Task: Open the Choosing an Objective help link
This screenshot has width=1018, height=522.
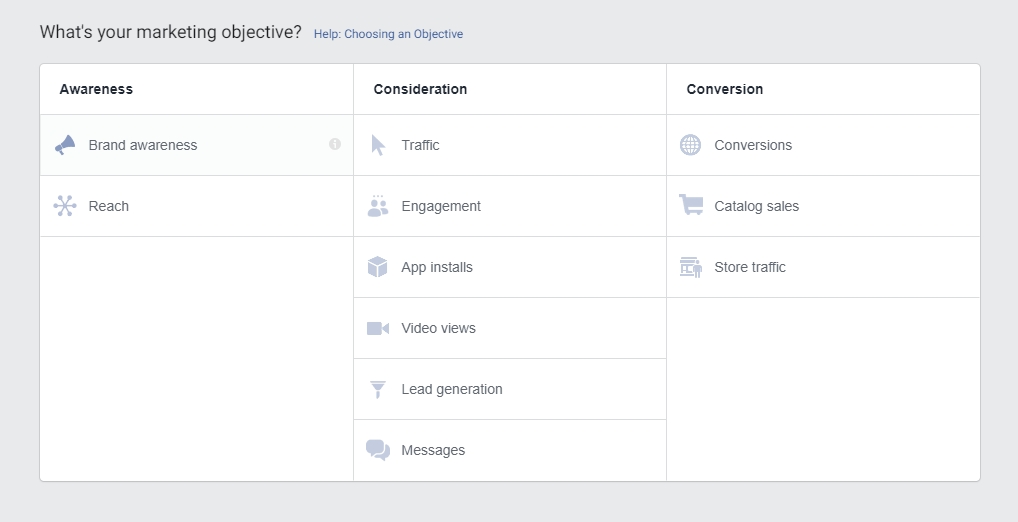Action: click(388, 34)
